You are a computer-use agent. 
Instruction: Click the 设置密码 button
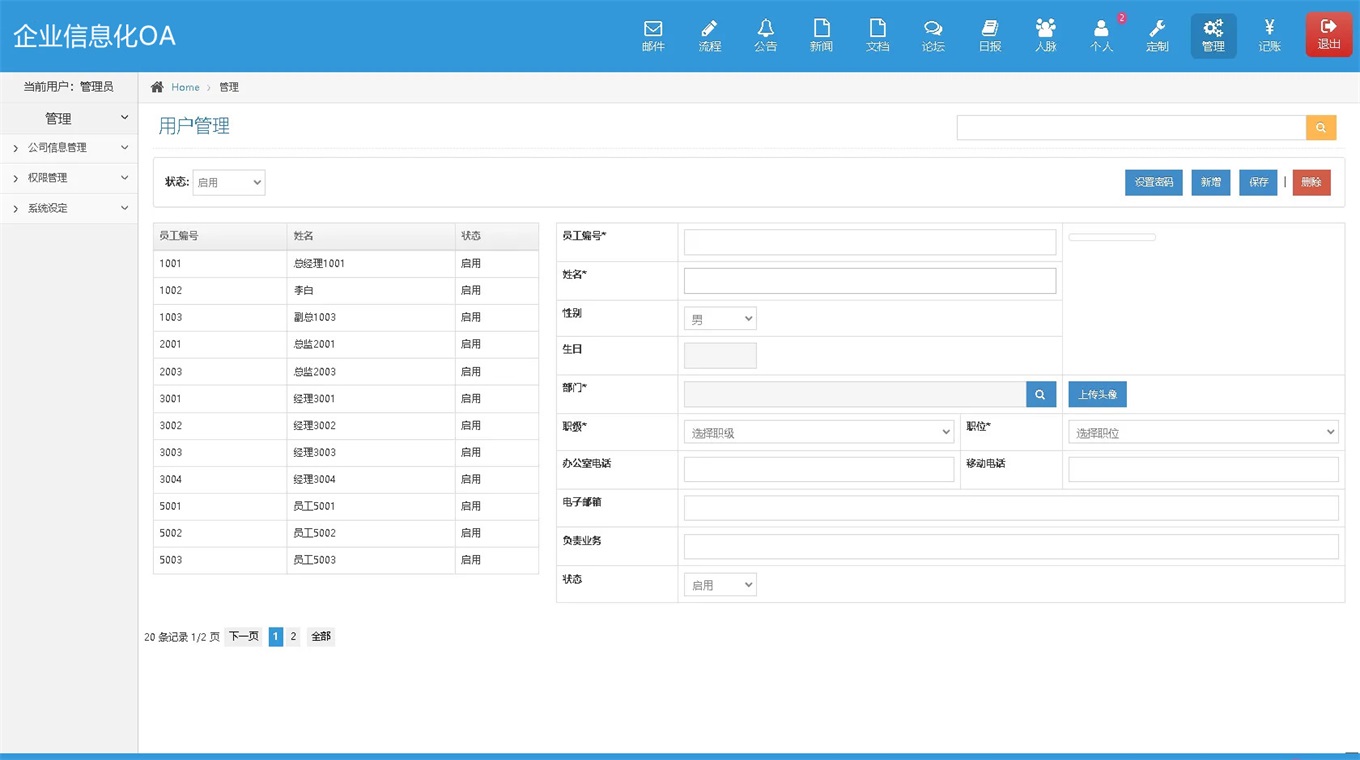pos(1153,182)
